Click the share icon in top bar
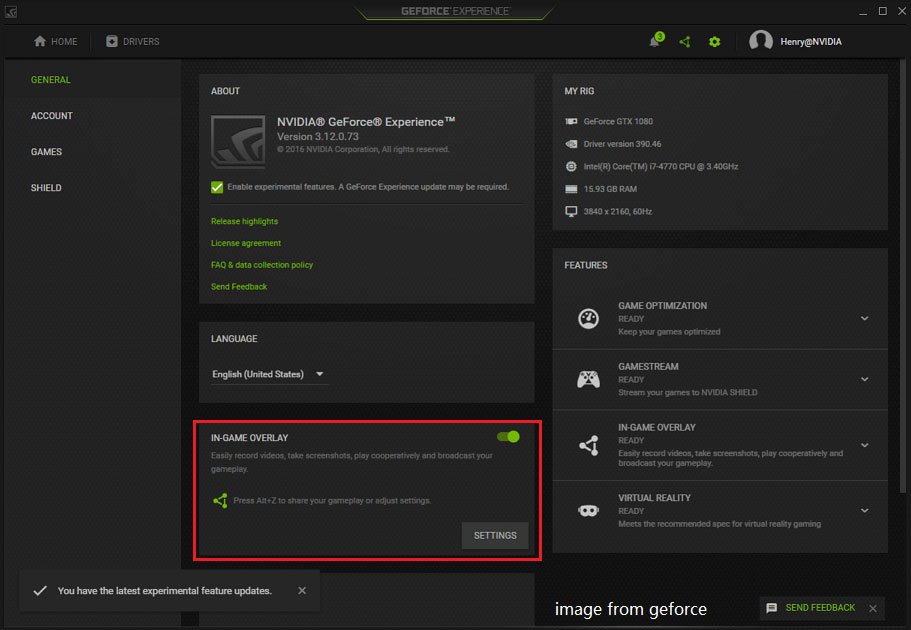This screenshot has width=911, height=630. click(x=685, y=41)
